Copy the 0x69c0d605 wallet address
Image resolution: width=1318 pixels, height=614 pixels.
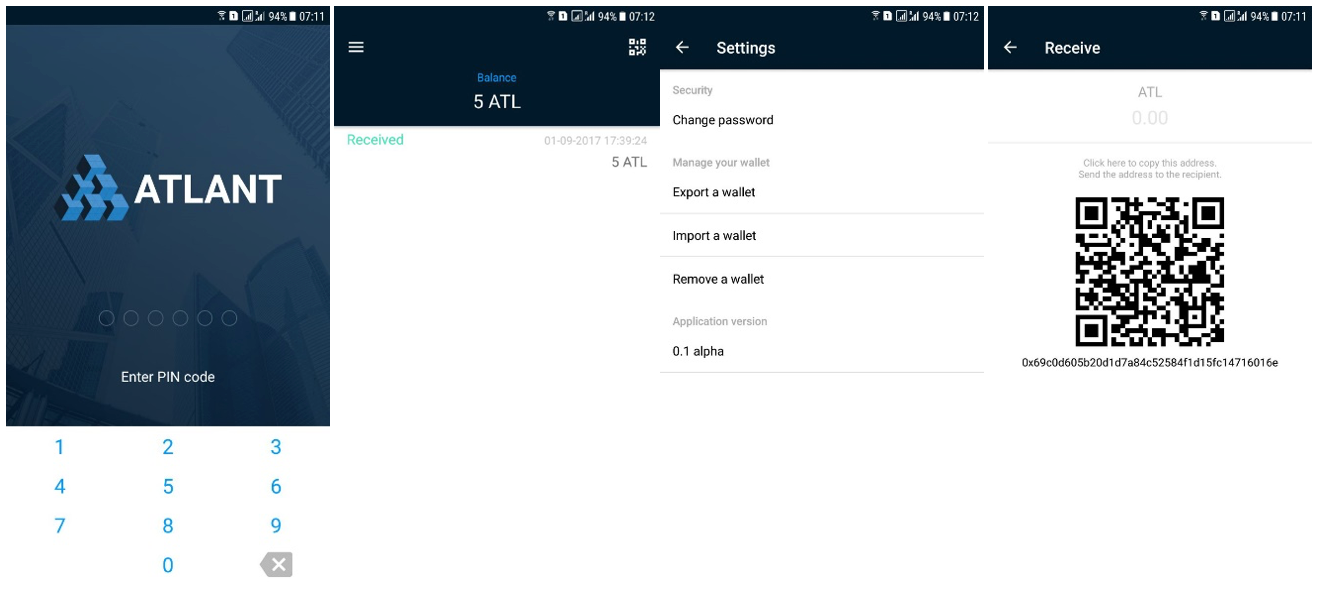click(x=1150, y=363)
